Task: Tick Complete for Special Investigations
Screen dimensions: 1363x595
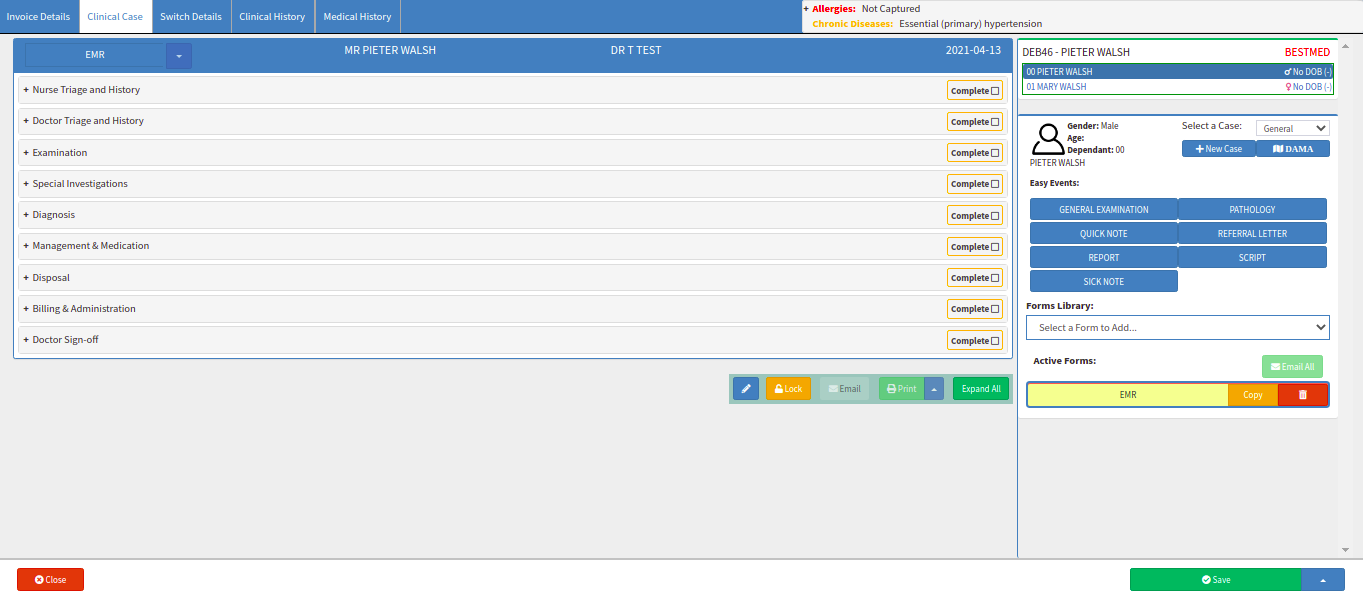Action: (995, 184)
